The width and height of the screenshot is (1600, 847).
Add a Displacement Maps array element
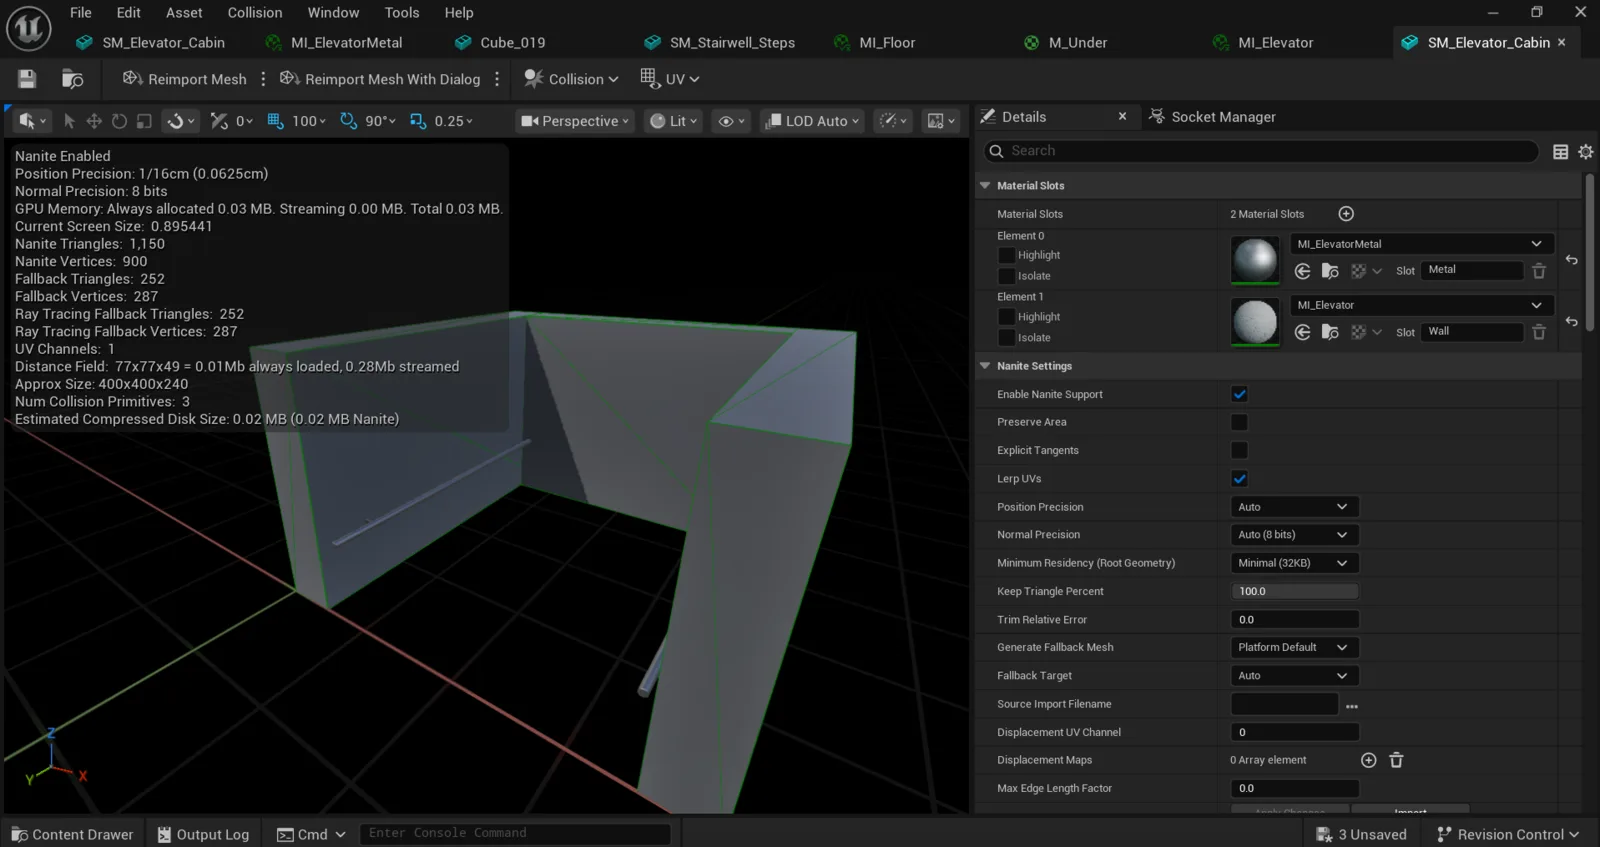1369,760
